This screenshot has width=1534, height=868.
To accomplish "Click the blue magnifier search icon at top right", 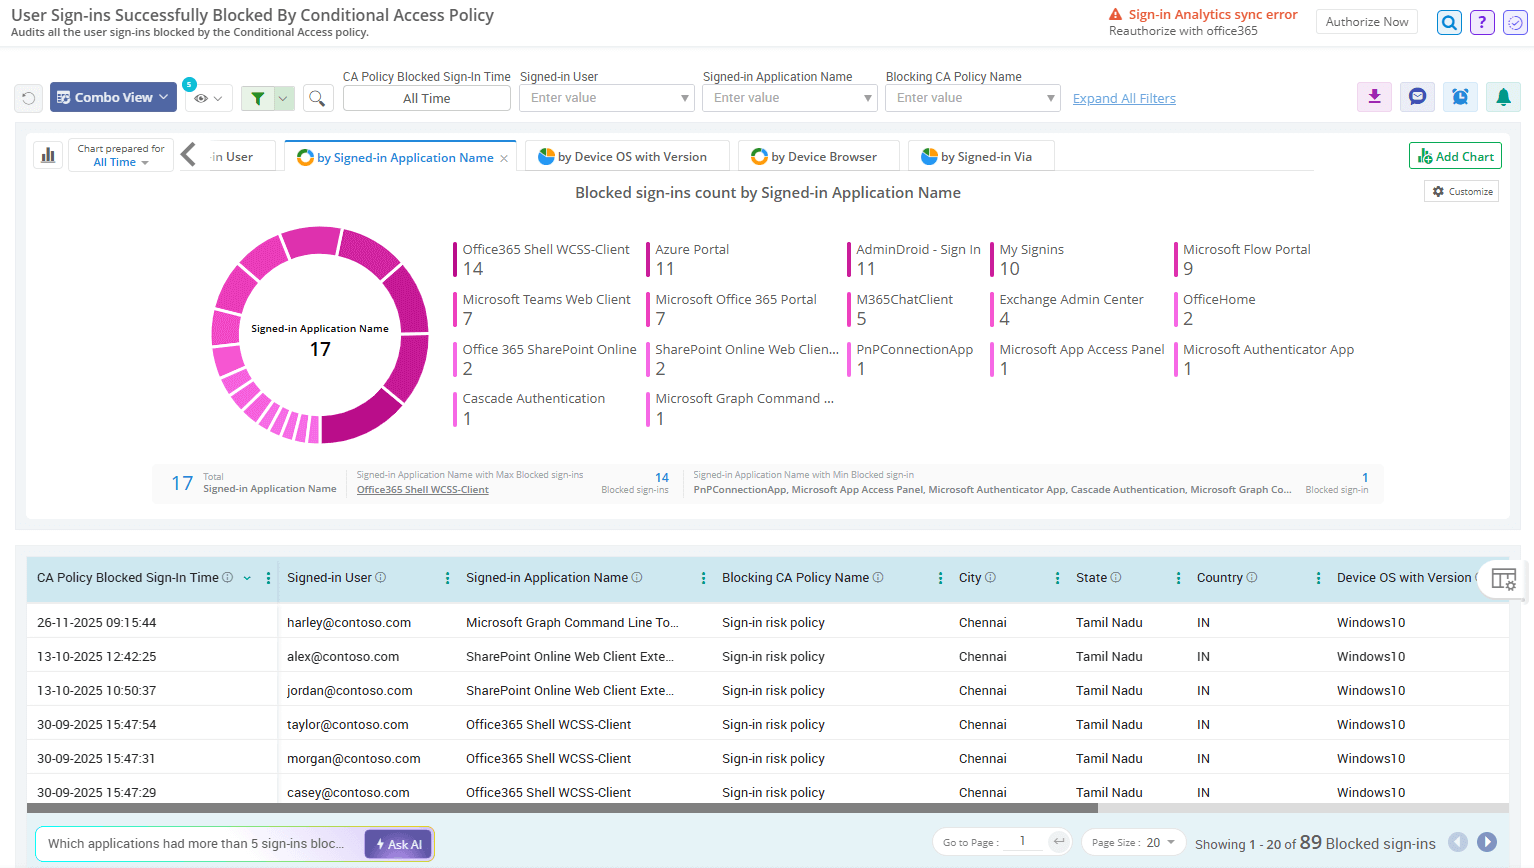I will (x=1449, y=22).
